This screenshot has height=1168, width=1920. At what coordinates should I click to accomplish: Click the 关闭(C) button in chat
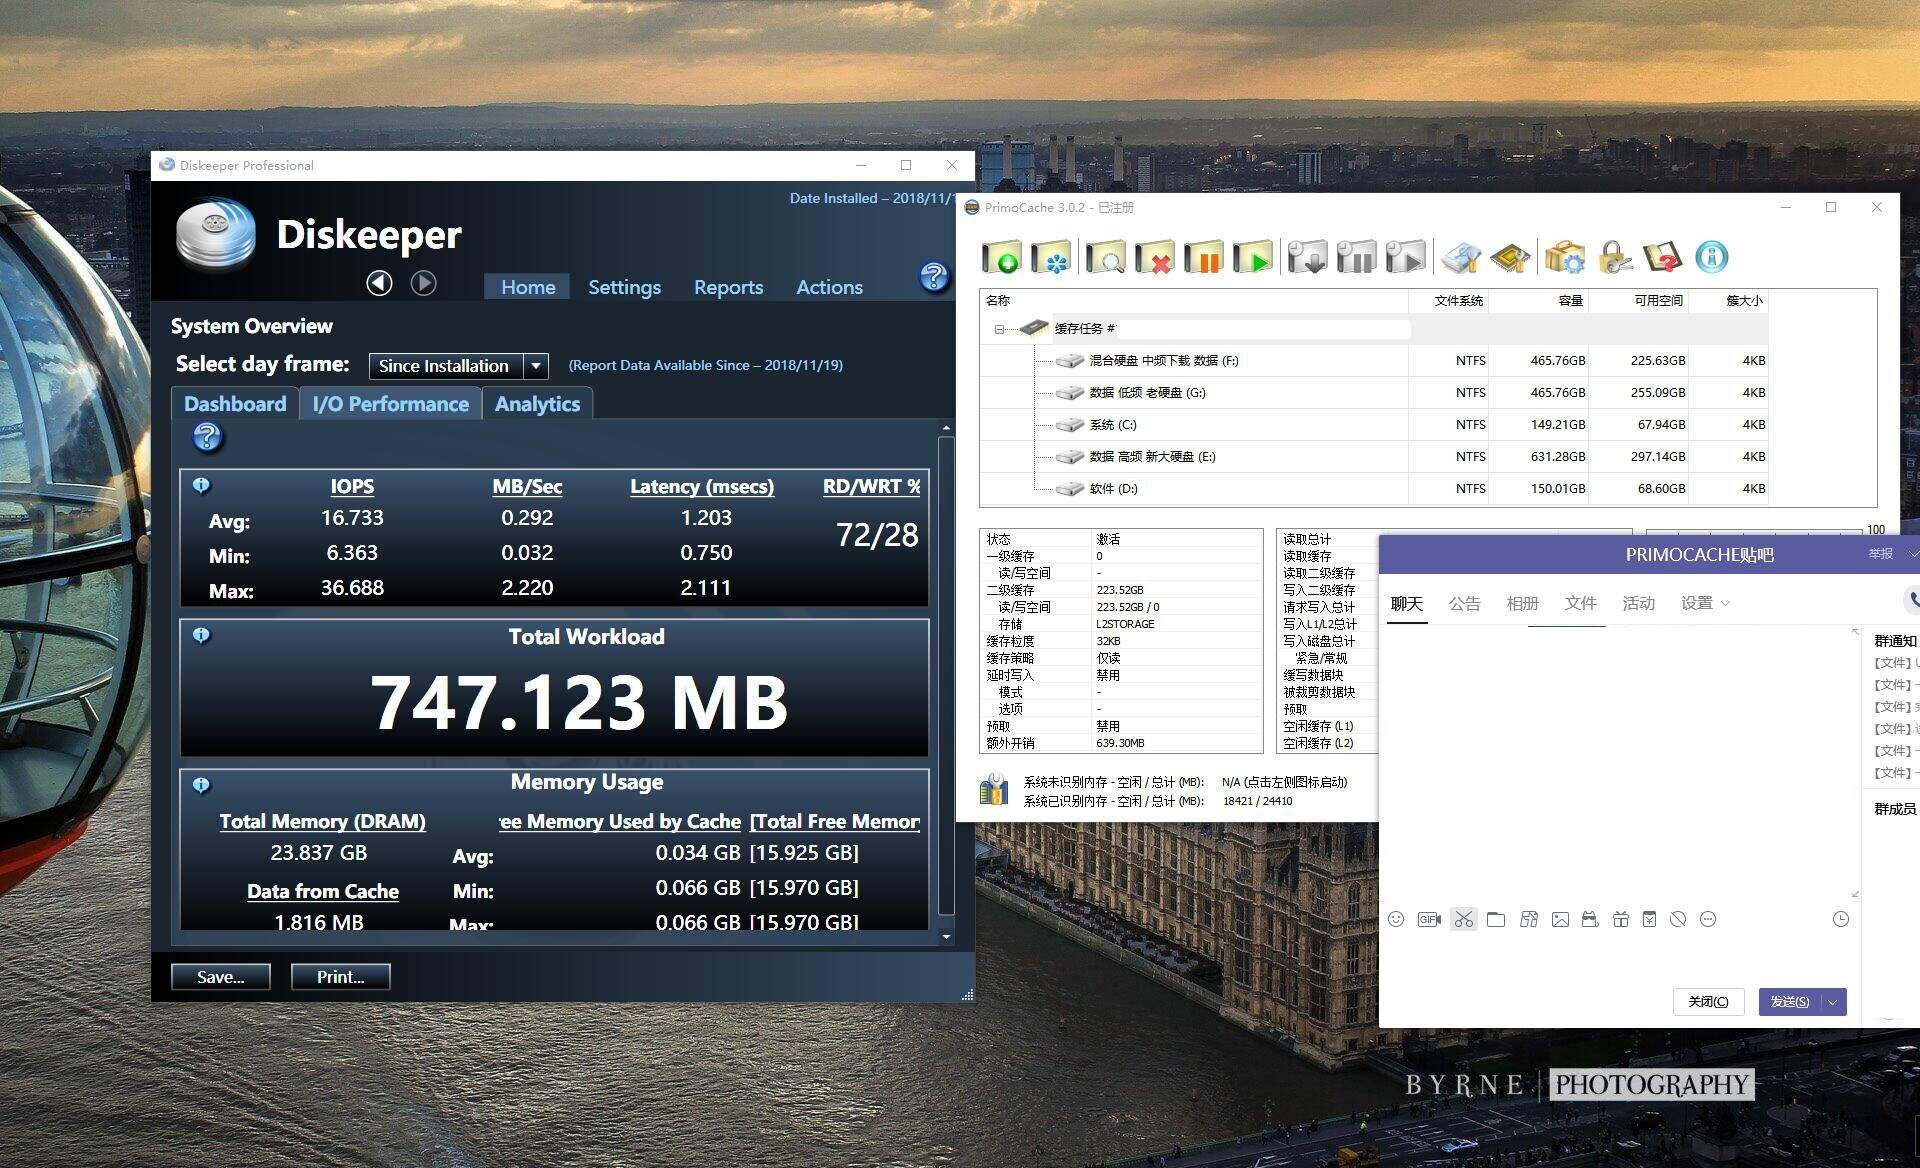[1708, 1002]
